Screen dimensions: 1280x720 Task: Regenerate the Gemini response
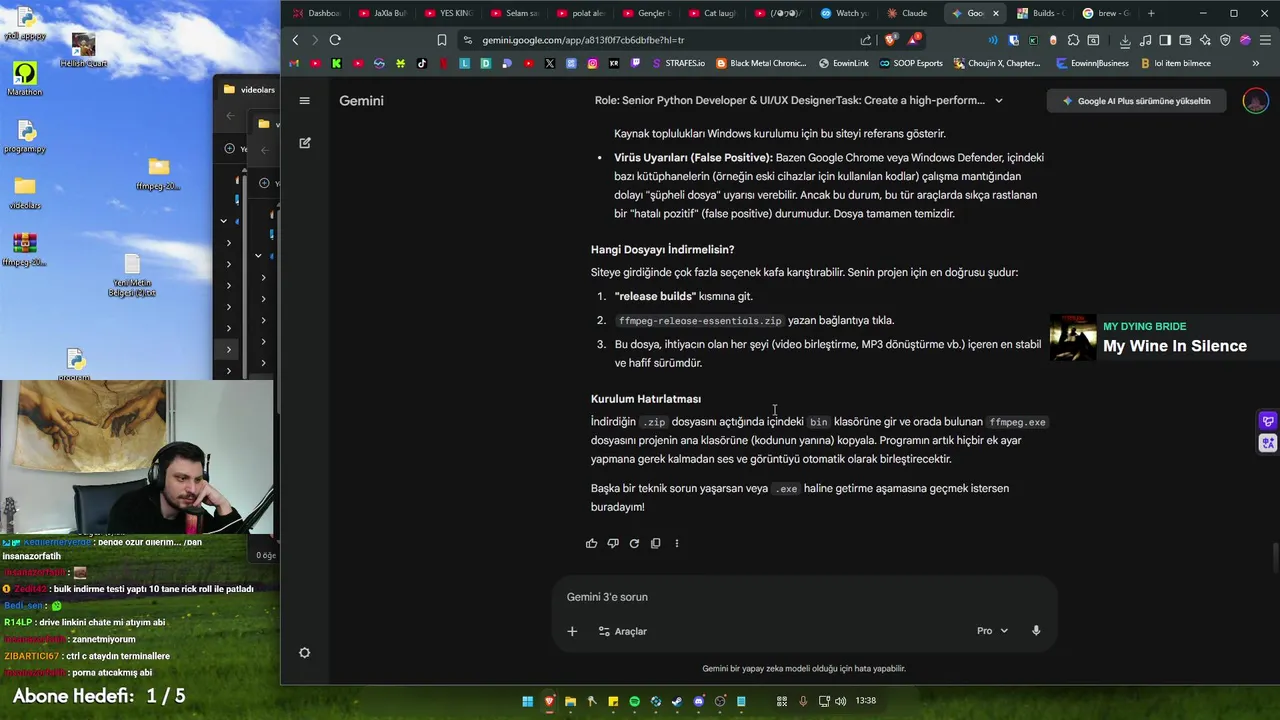point(634,543)
